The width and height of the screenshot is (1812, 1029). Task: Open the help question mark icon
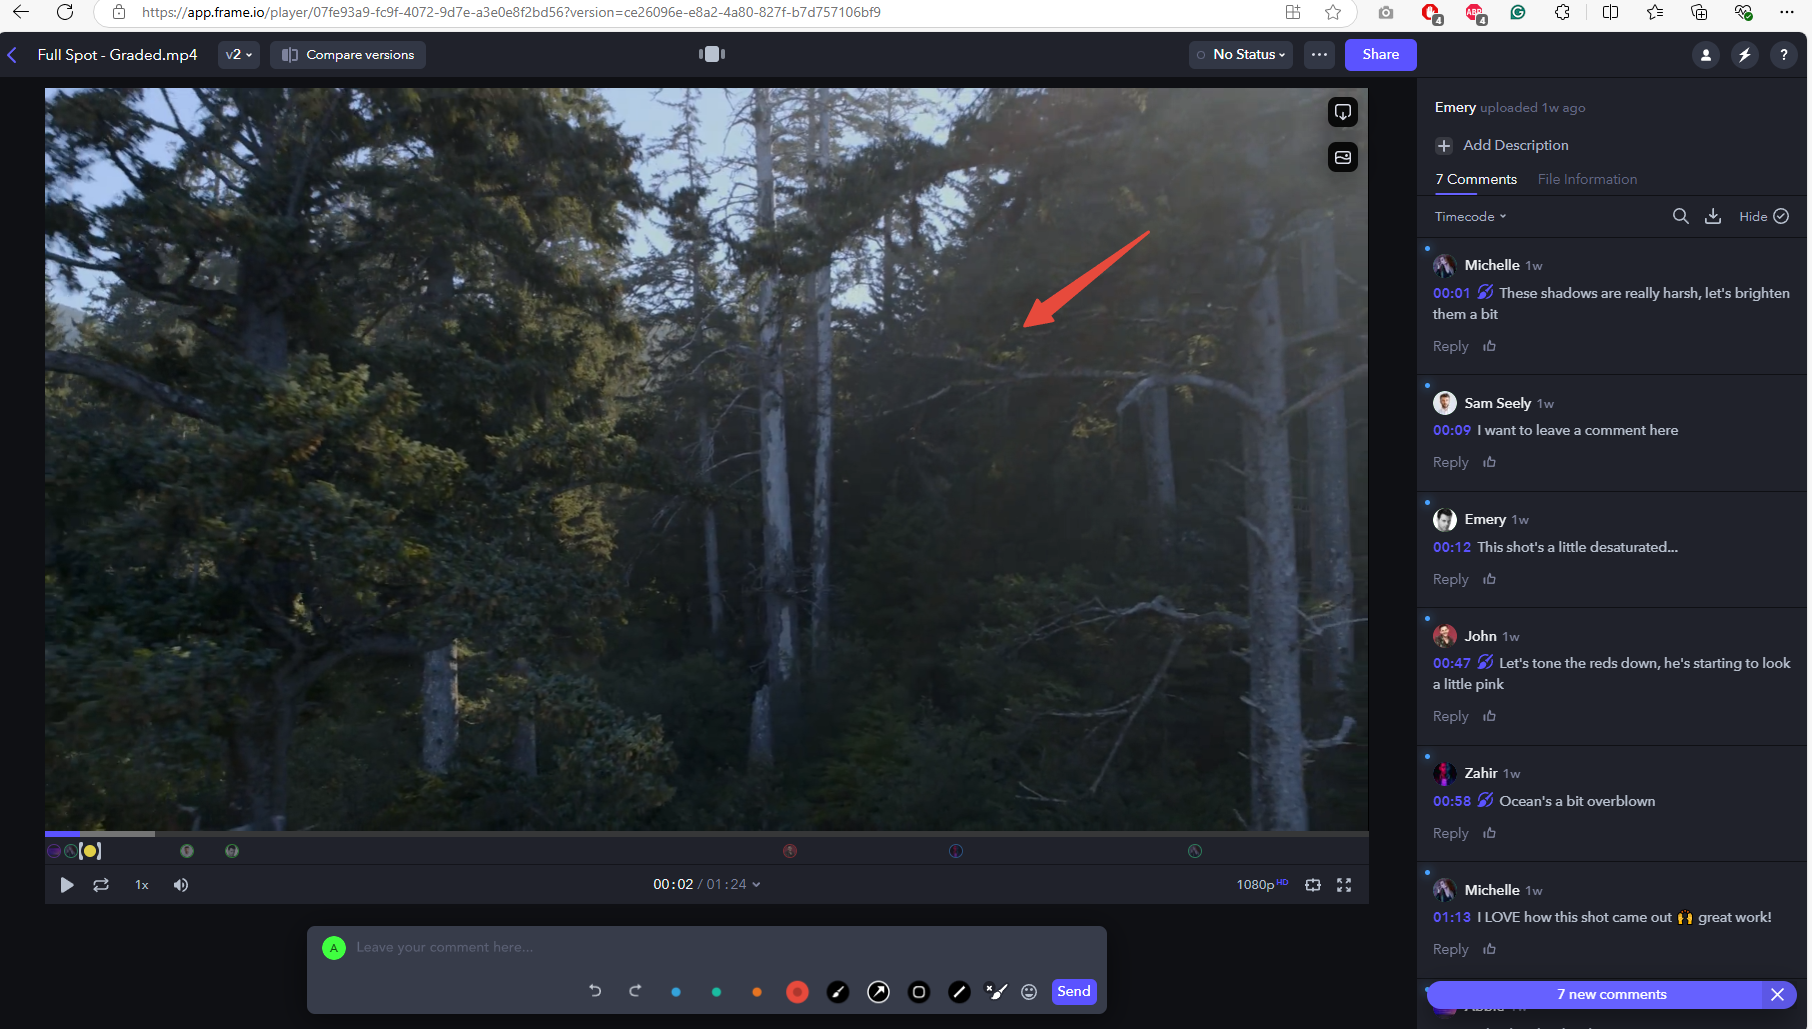[1784, 55]
